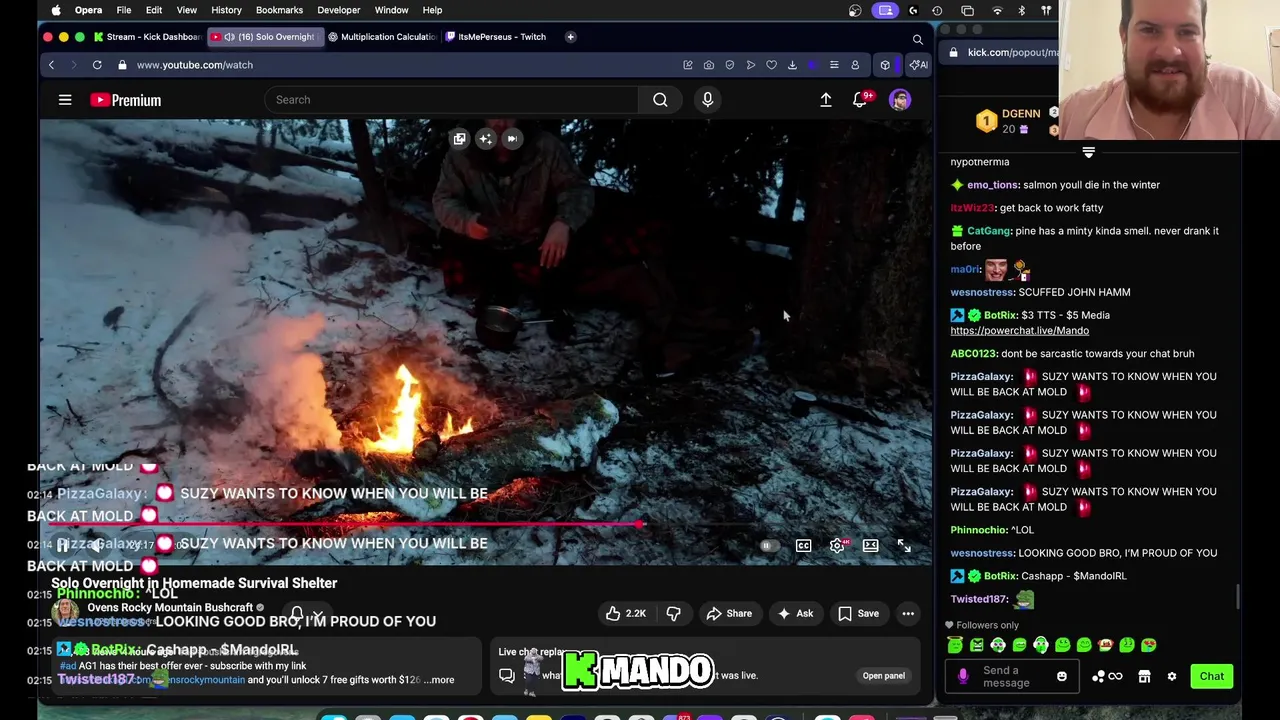Reload the YouTube page
Viewport: 1280px width, 720px height.
coord(97,65)
